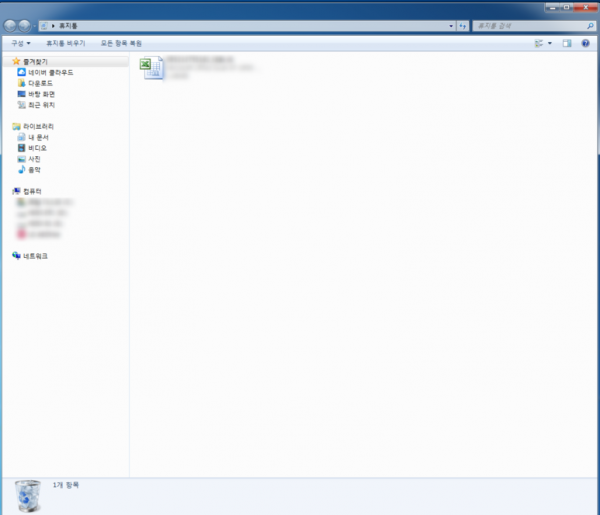Select 컴퓨터 (Computer) in the sidebar

[x=32, y=191]
